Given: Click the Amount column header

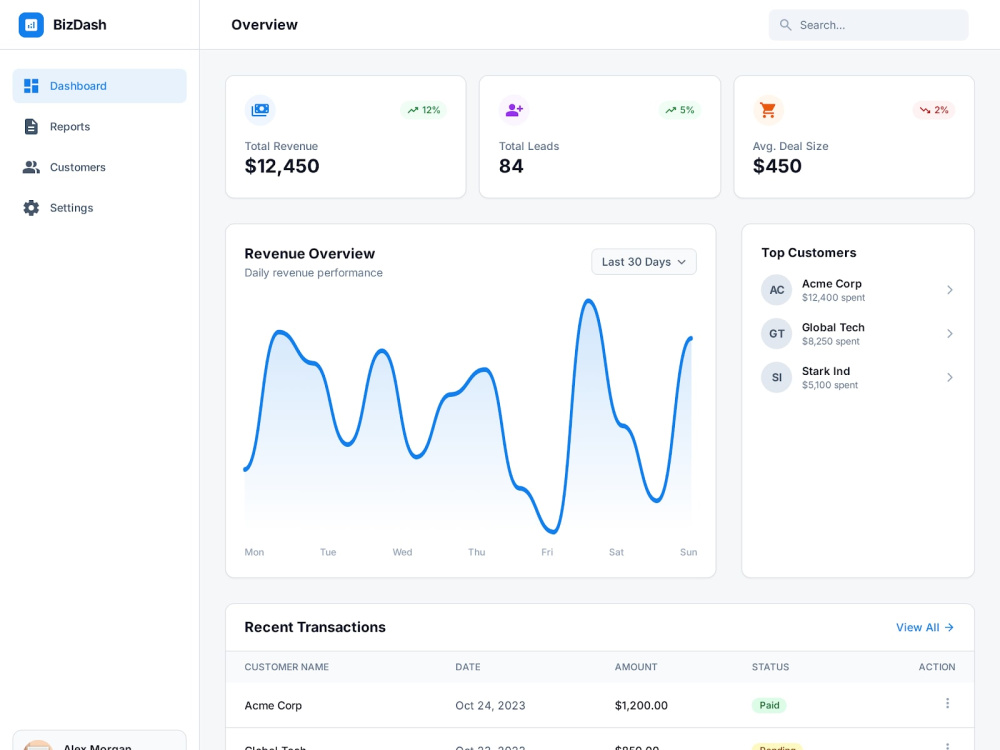Looking at the screenshot, I should coord(636,667).
